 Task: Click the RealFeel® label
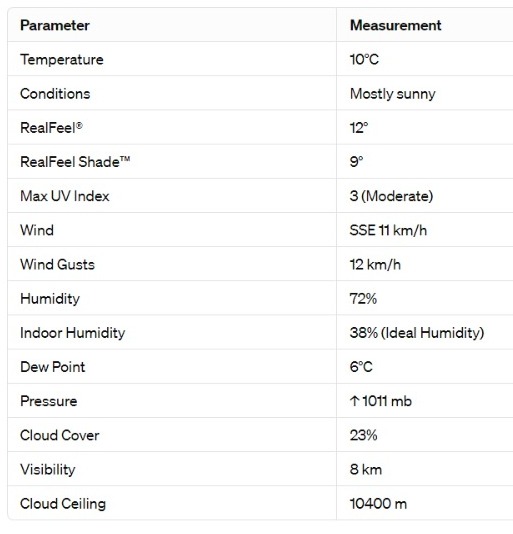(x=51, y=128)
